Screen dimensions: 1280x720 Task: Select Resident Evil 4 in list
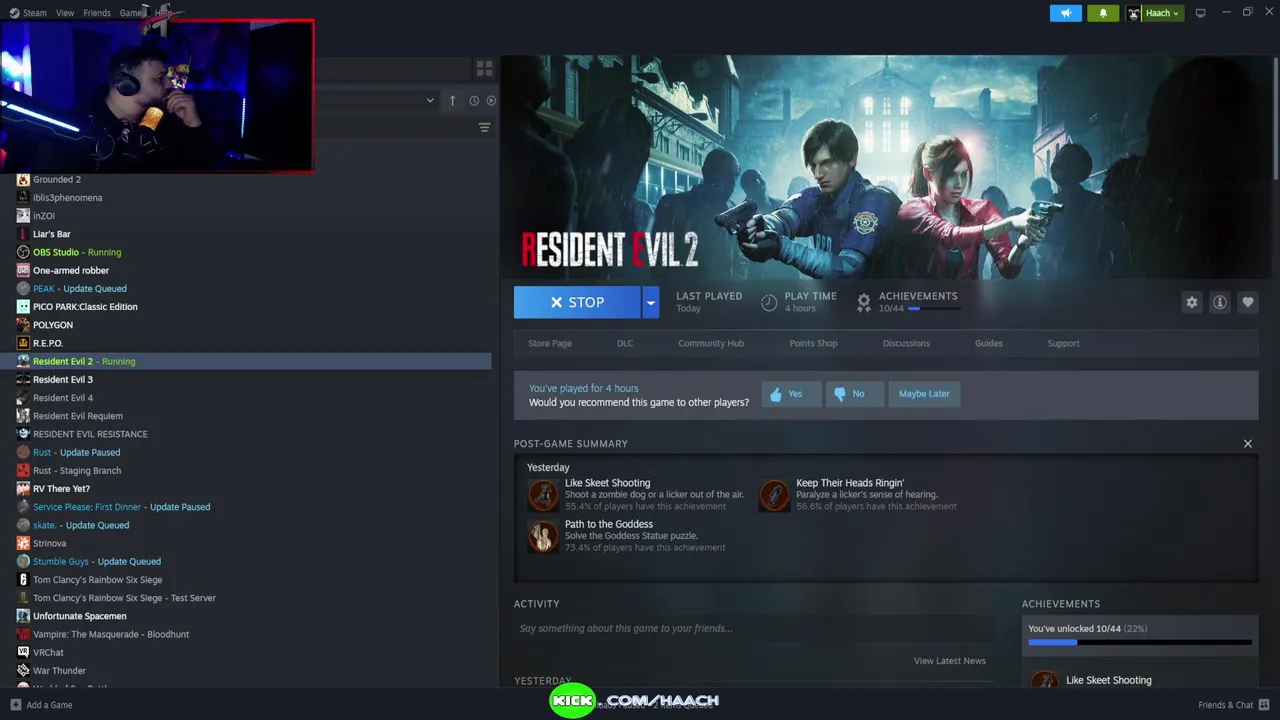click(x=63, y=398)
